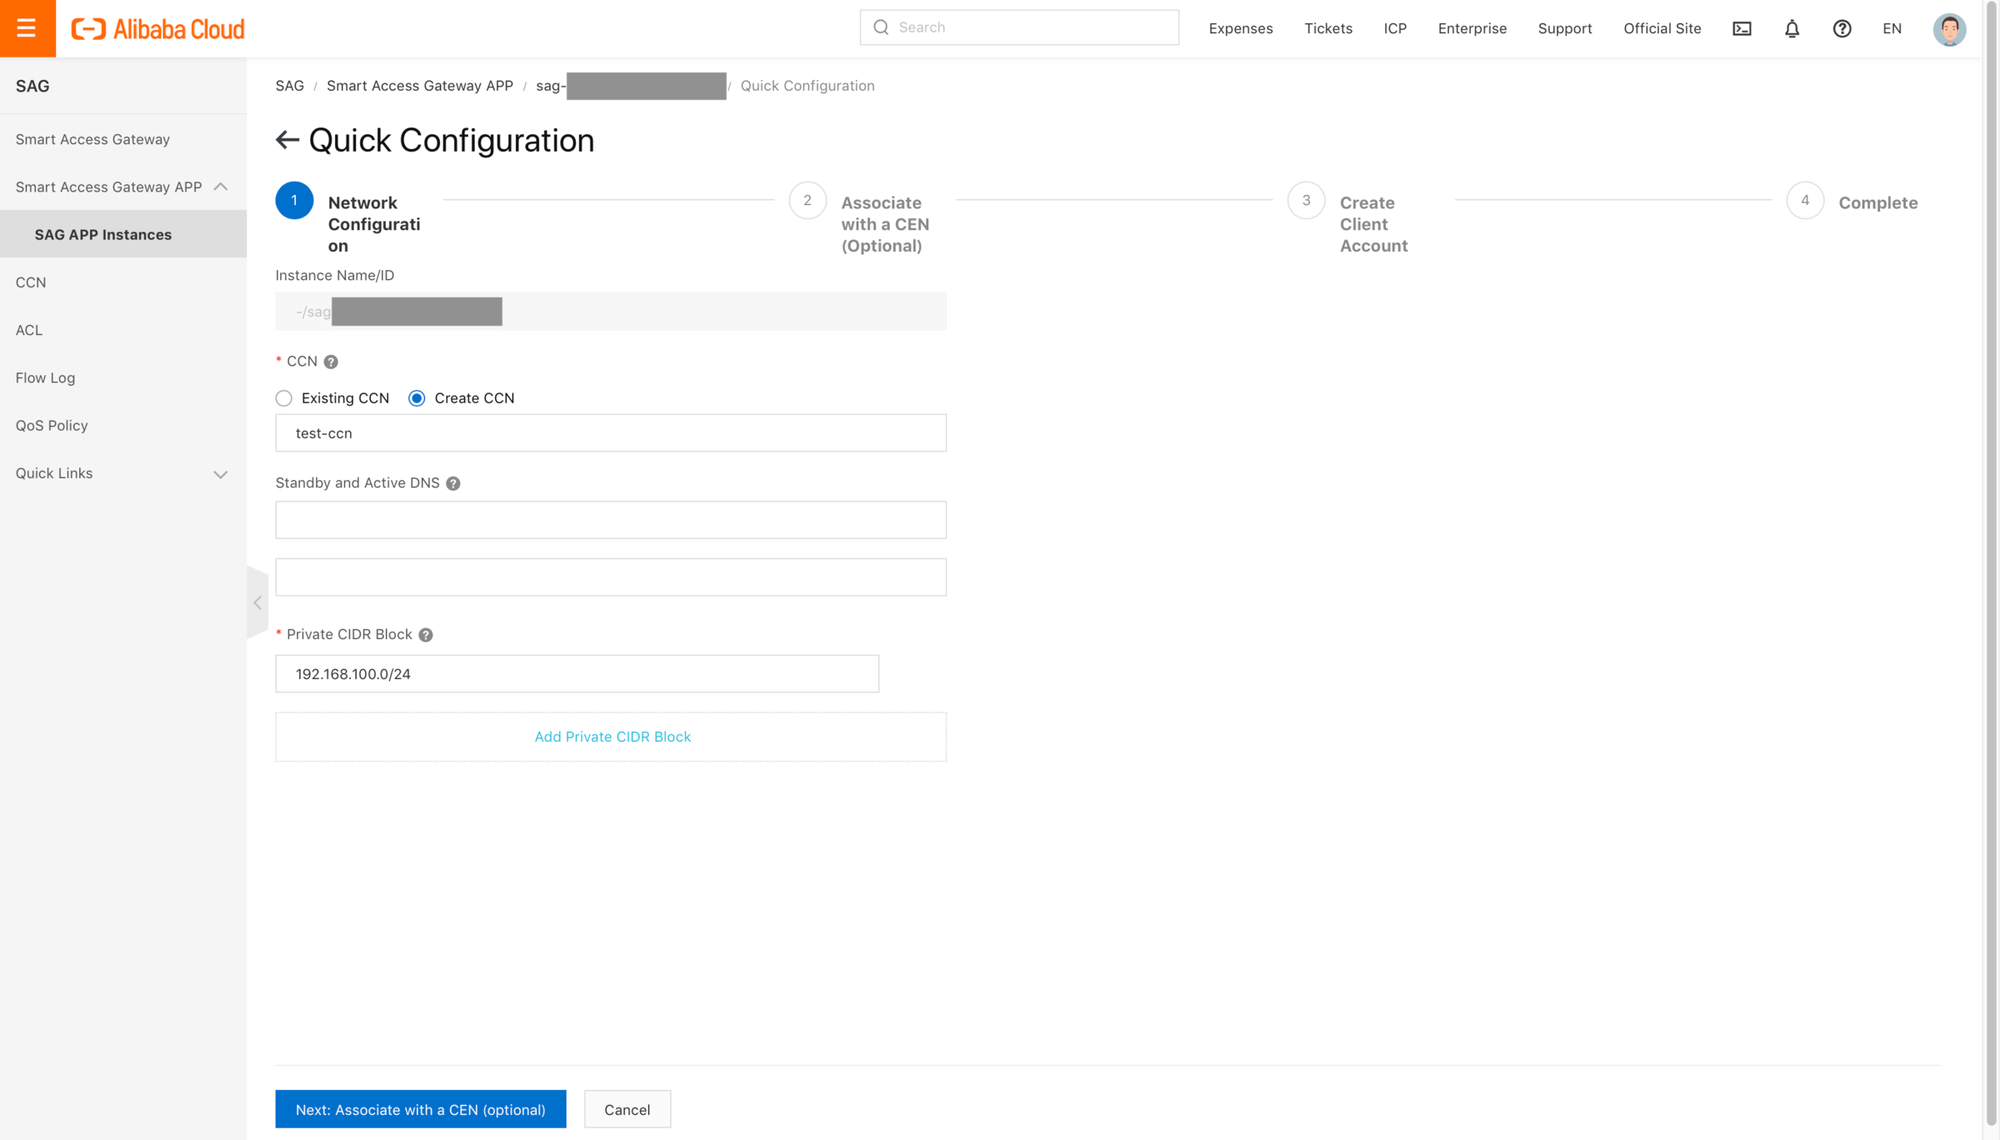Viewport: 2000px width, 1140px height.
Task: Collapse the Smart Access Gateway APP section
Action: click(x=221, y=187)
